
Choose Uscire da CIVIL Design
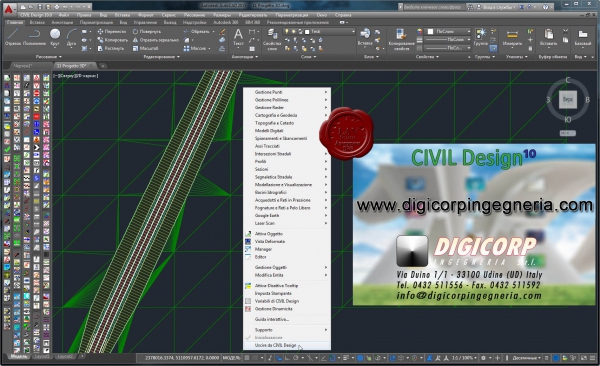point(287,345)
